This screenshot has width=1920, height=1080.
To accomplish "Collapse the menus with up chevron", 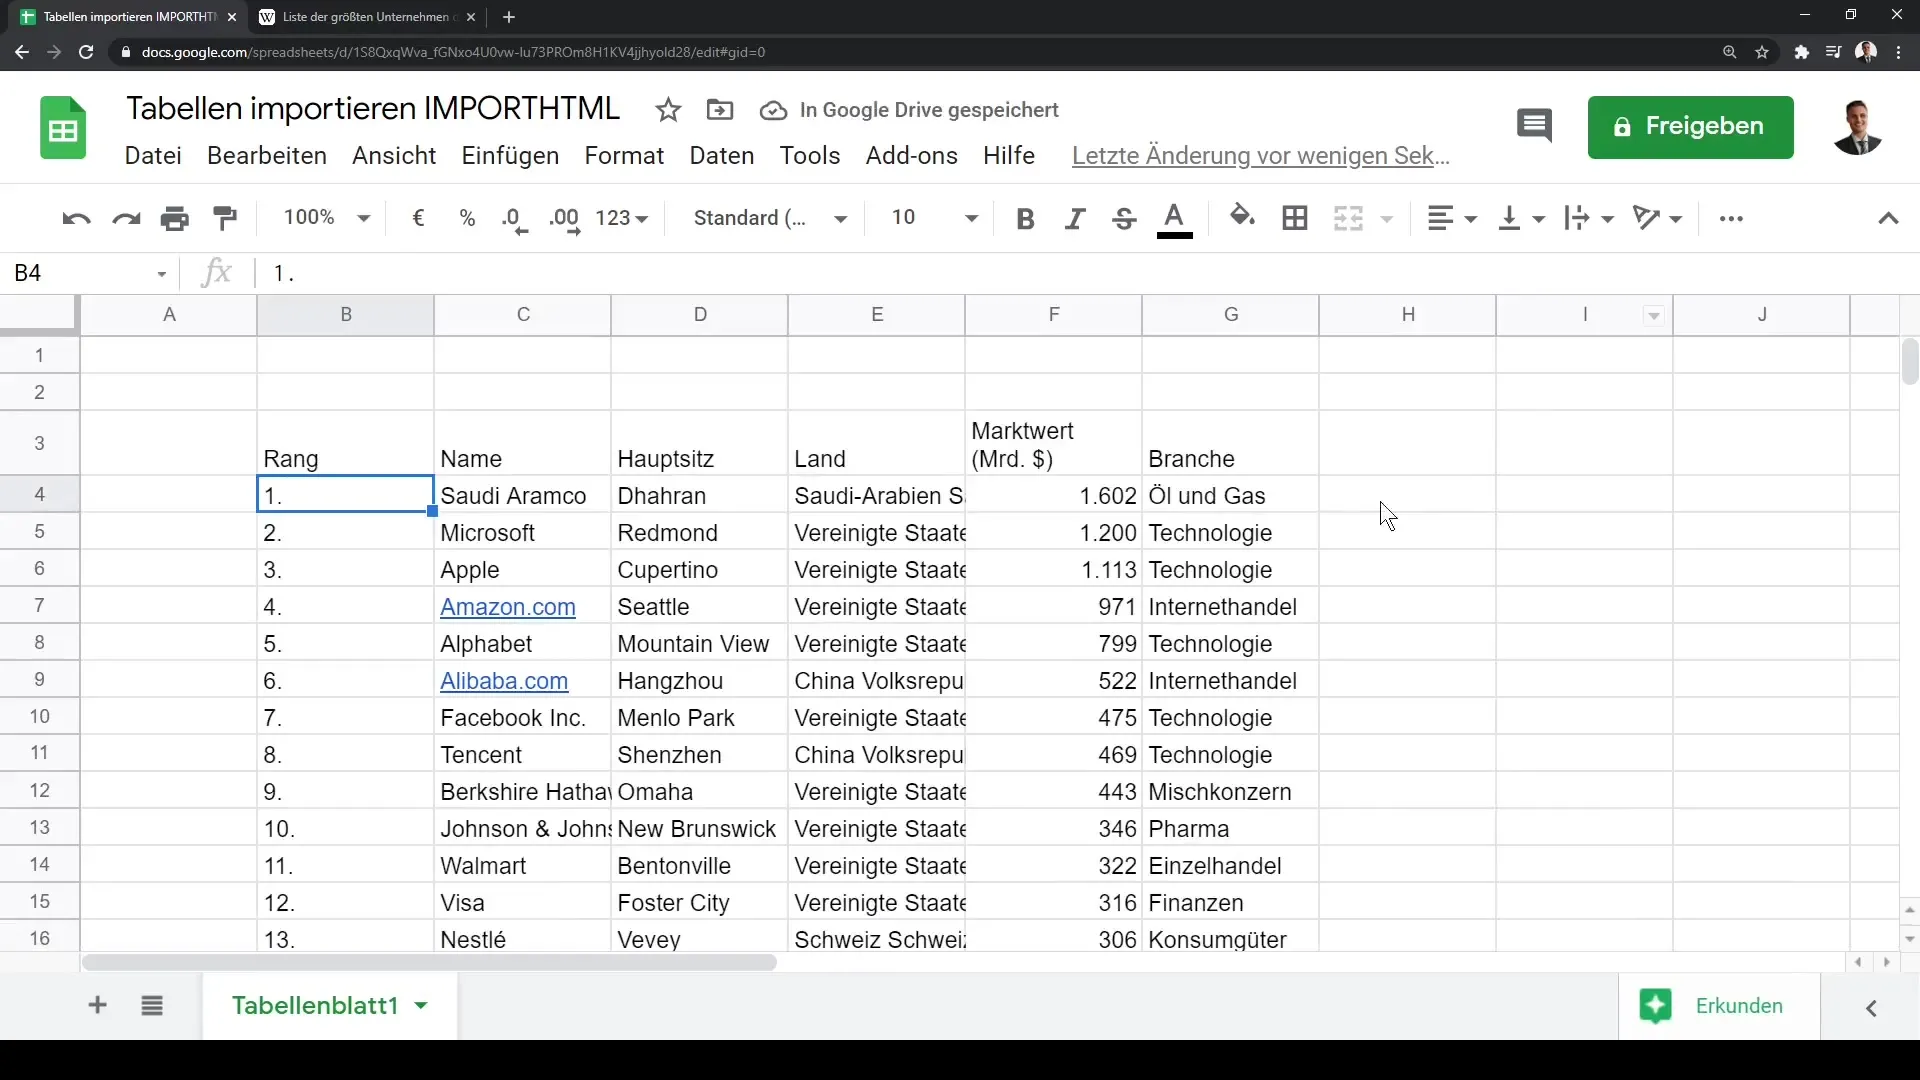I will [1888, 218].
